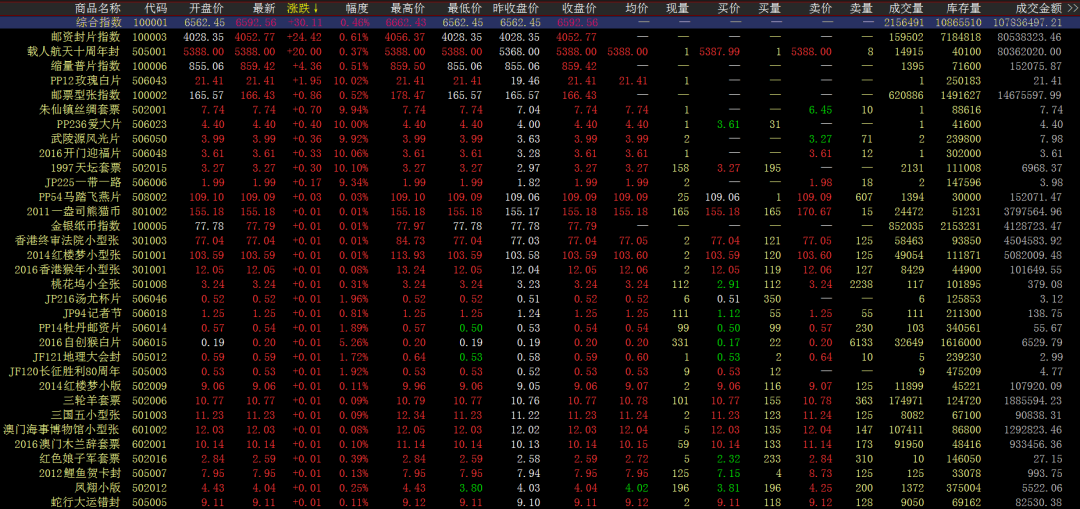Click the 成交金额 column header
This screenshot has height=509, width=1080.
pos(1039,8)
